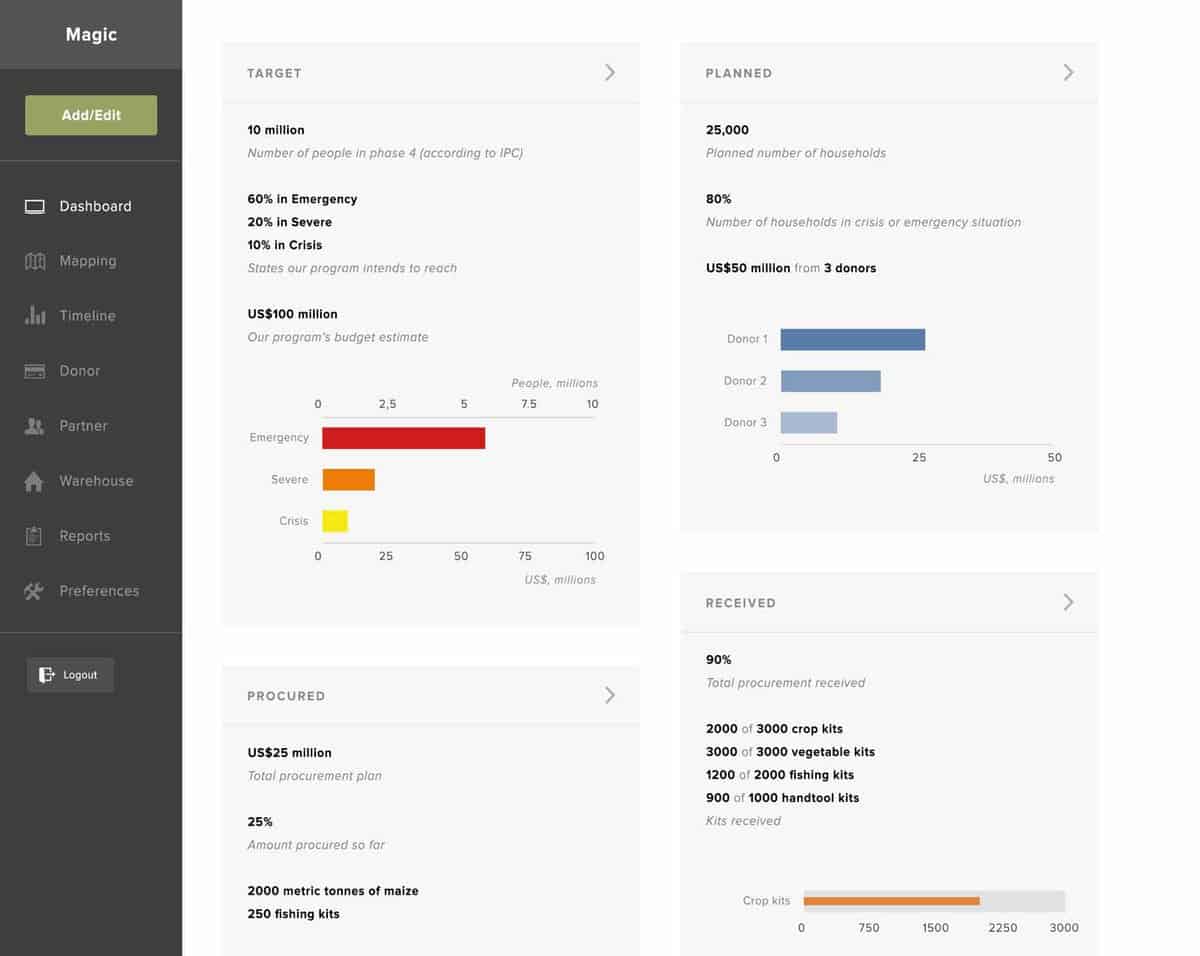The width and height of the screenshot is (1200, 956).
Task: Click the 'Emergency' chart label
Action: [279, 438]
